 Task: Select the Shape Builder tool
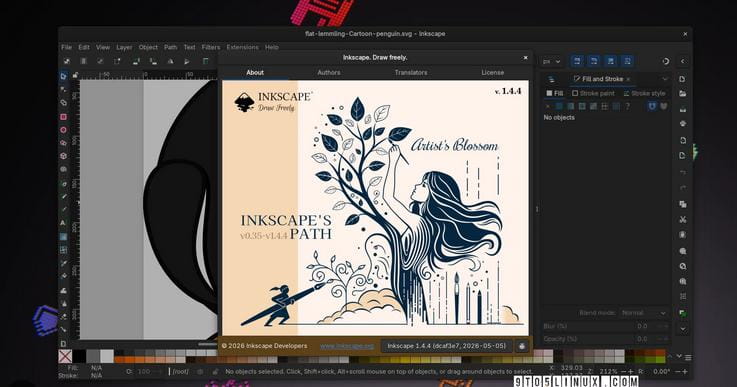click(63, 103)
